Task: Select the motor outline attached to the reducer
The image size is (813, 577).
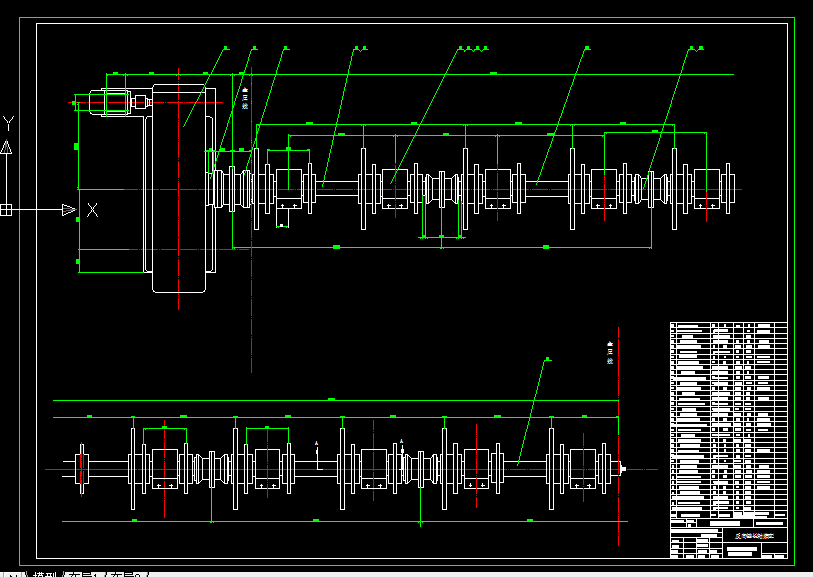Action: tap(110, 103)
